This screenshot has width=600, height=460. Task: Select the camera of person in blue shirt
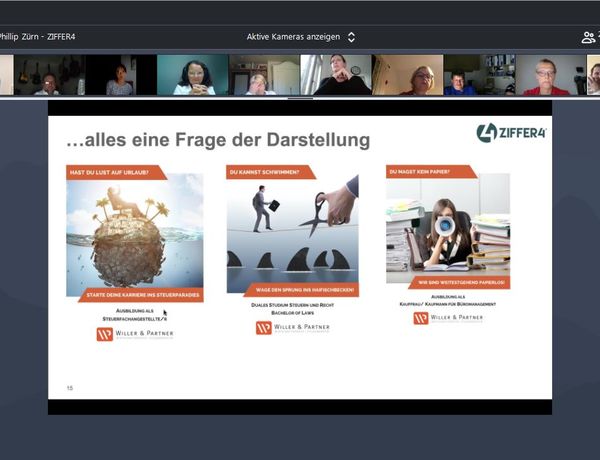460,75
